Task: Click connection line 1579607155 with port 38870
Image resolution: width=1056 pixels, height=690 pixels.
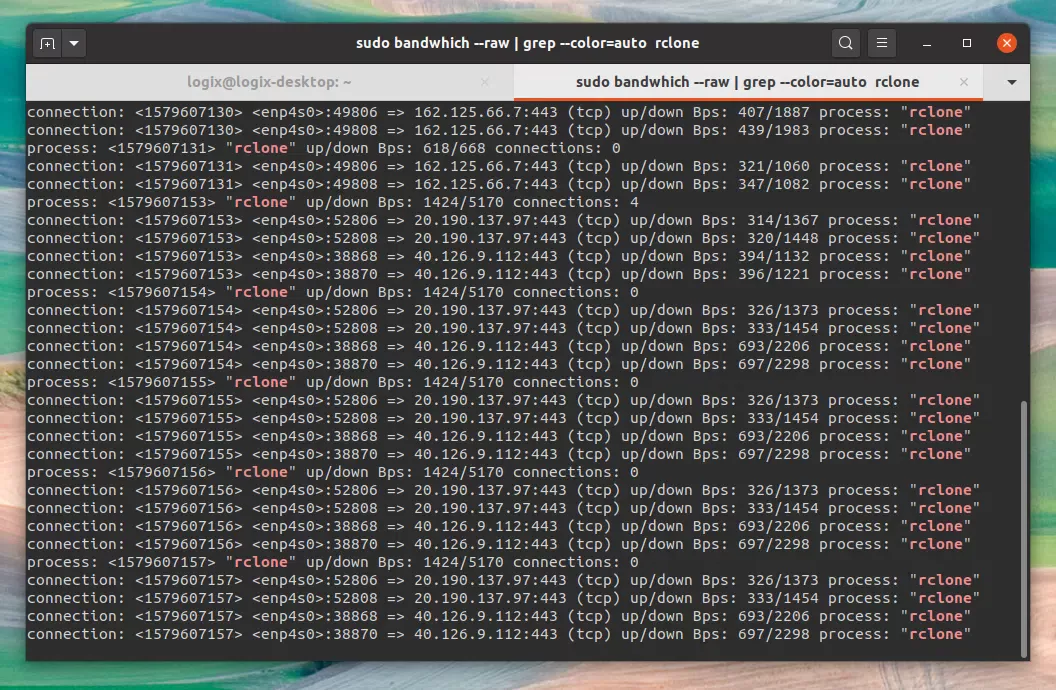Action: 499,454
